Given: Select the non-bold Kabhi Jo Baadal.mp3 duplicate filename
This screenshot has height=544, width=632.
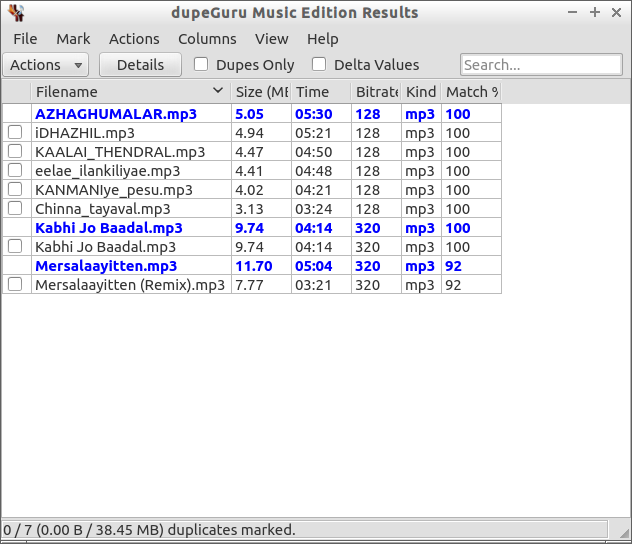Looking at the screenshot, I should 106,247.
